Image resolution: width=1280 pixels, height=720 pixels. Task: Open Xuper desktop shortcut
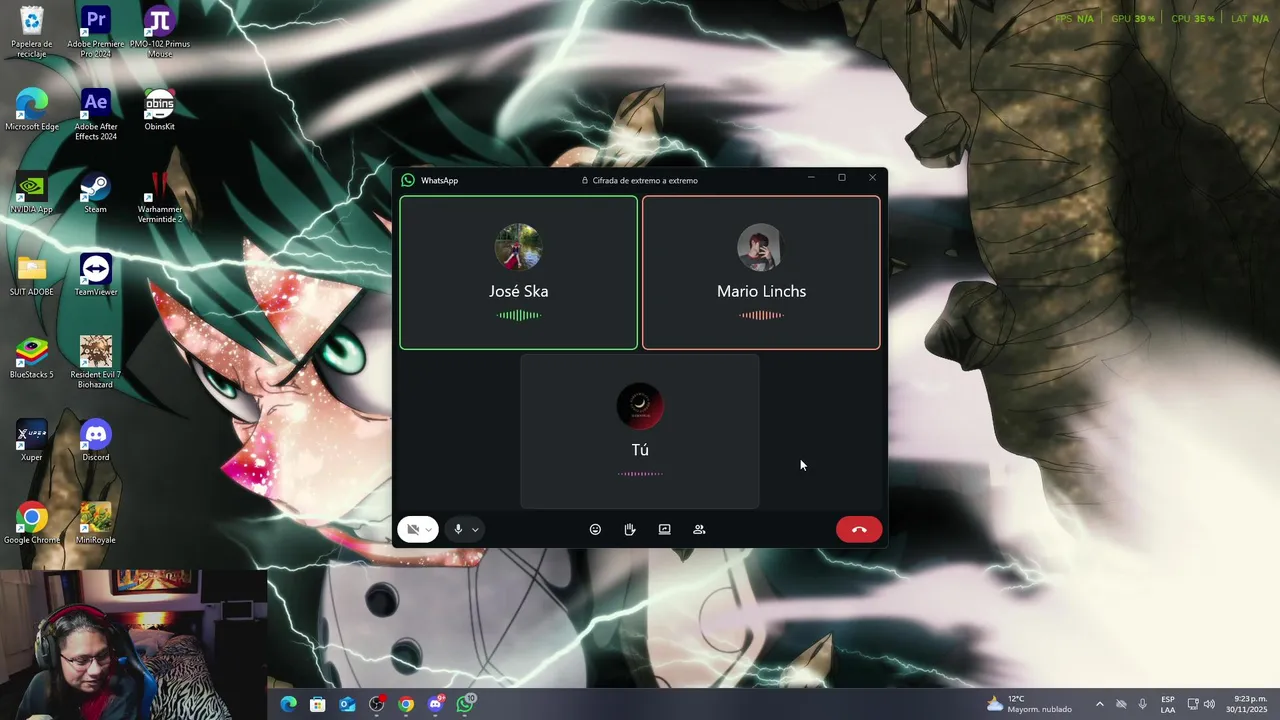32,441
